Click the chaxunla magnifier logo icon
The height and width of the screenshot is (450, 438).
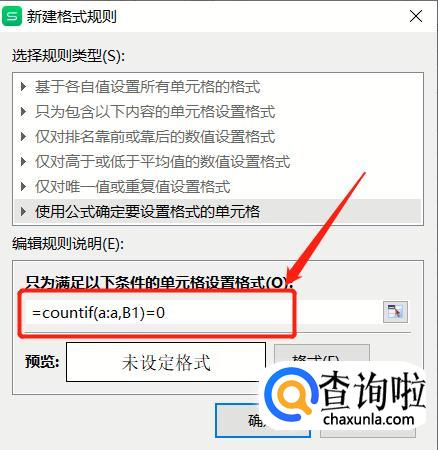[292, 396]
